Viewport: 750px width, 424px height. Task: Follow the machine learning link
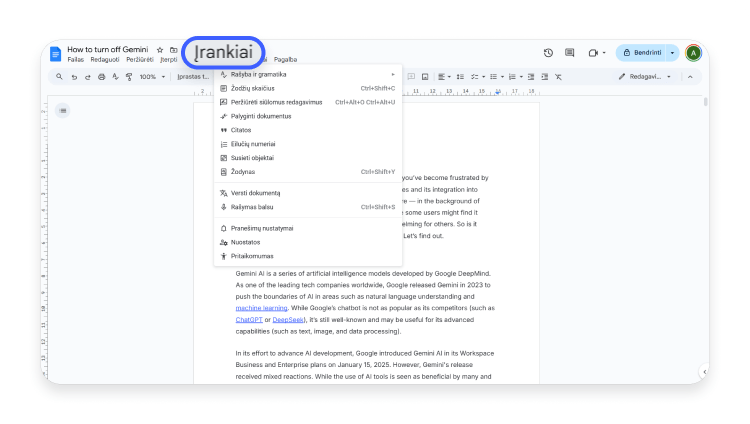tap(261, 308)
